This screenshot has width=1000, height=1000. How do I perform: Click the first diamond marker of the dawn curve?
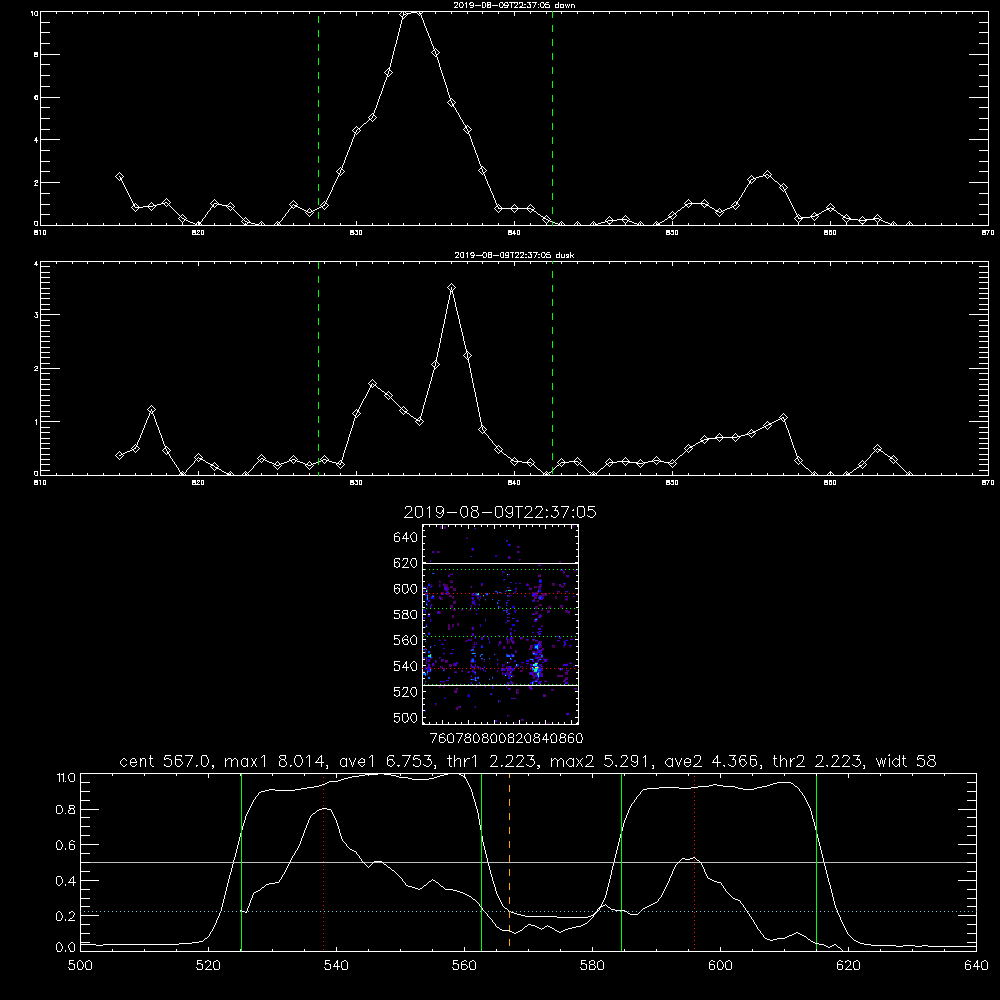tap(119, 177)
